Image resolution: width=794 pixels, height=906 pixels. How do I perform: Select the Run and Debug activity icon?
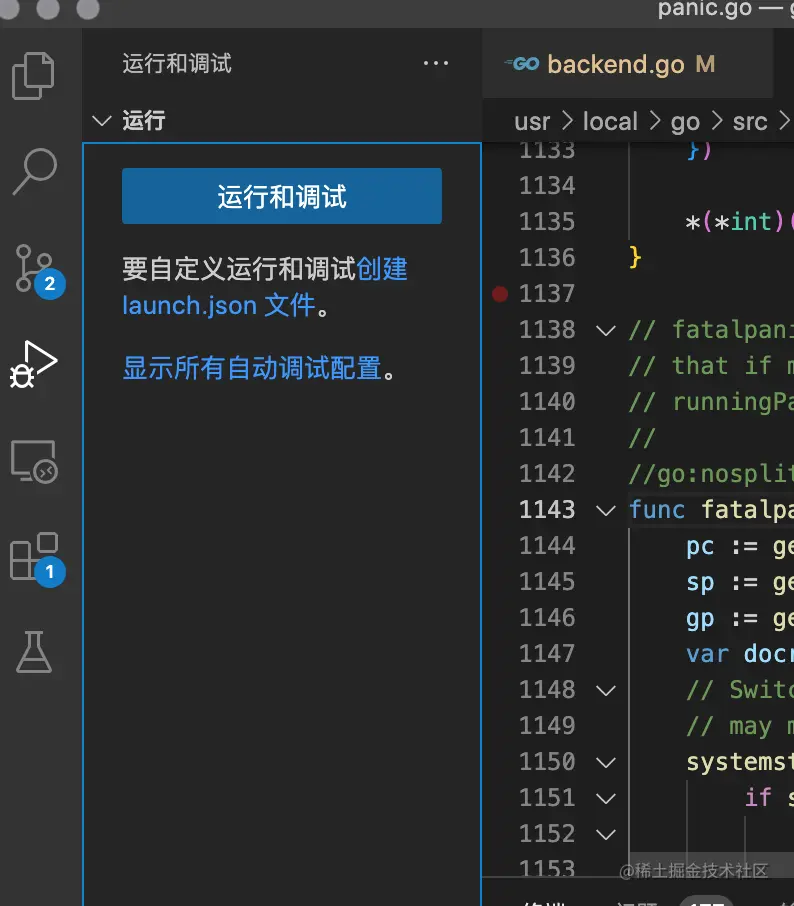(34, 364)
